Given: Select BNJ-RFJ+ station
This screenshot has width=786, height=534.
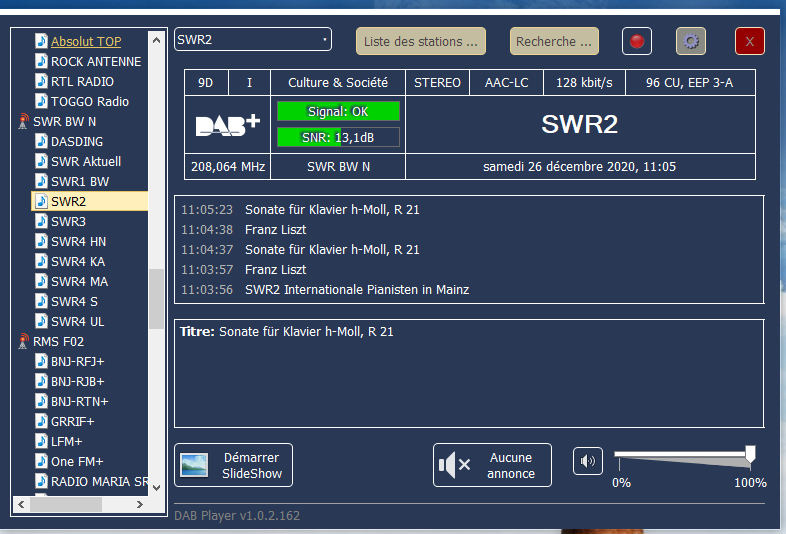Looking at the screenshot, I should [x=77, y=362].
